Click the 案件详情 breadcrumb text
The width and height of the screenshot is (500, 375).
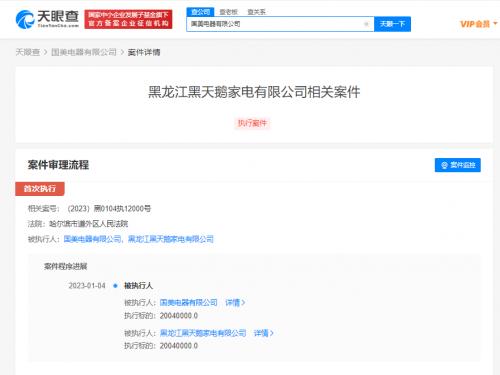point(144,52)
